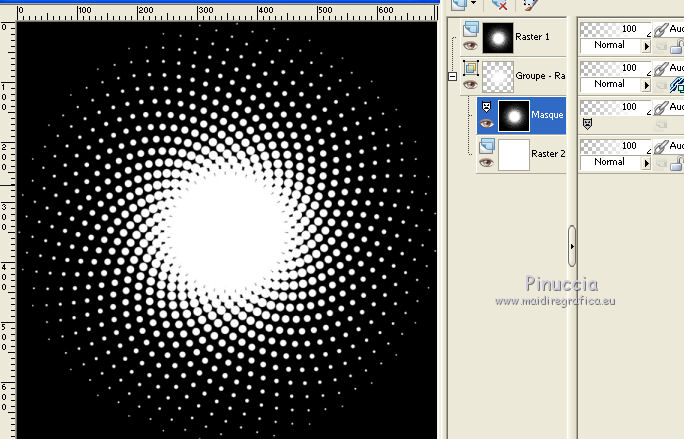Screen dimensions: 684x439
Task: Select the Groupe - Ra layer name
Action: coord(540,76)
